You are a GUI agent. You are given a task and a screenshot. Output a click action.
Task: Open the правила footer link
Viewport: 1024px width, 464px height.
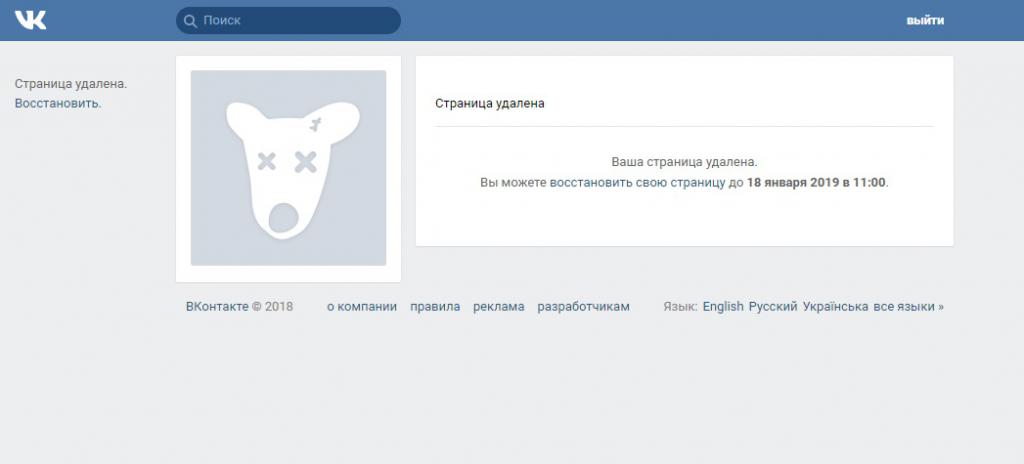tap(435, 307)
